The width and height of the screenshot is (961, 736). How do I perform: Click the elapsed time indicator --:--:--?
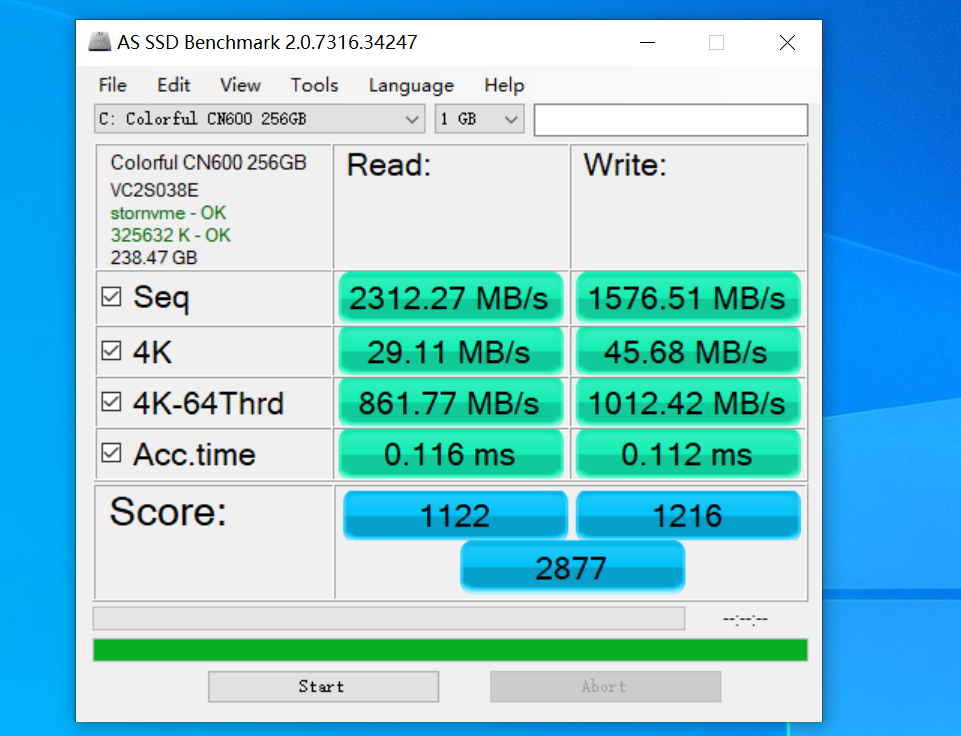[x=745, y=619]
